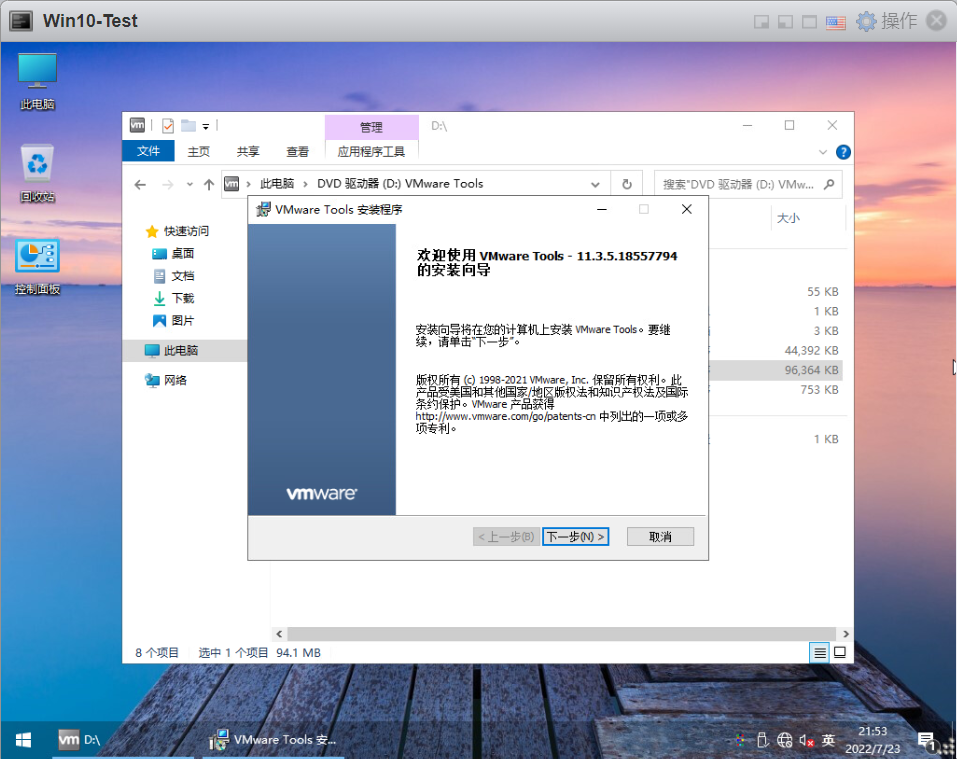
Task: Open the Customize Quick Access Toolbar dropdown
Action: click(x=206, y=127)
